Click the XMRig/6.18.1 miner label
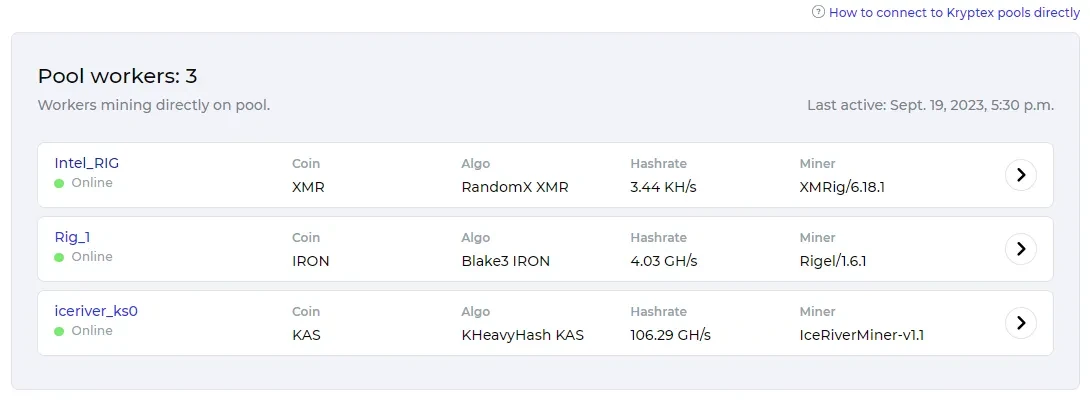Viewport: 1090px width, 401px height. pyautogui.click(x=842, y=187)
